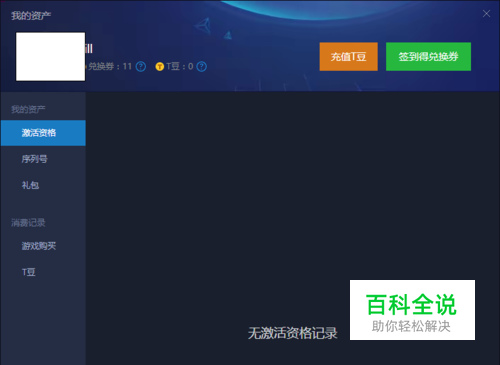Open help icon next to T豆 balance
Viewport: 500px width, 365px height.
pyautogui.click(x=201, y=67)
